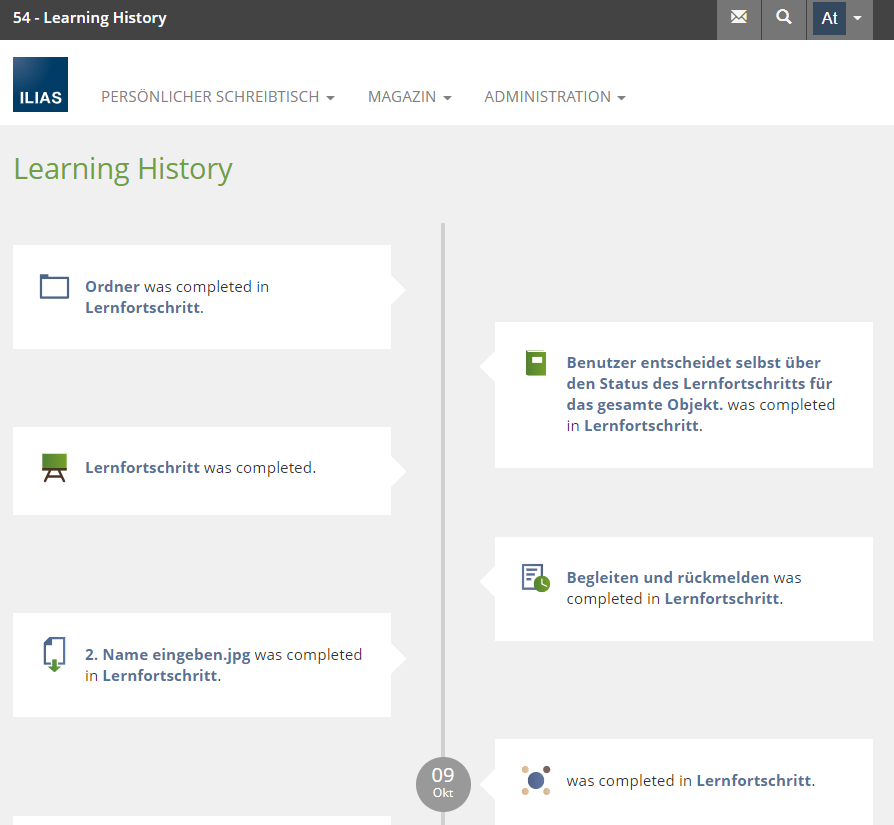Expand Persönlicher Schreibtisch menu
The height and width of the screenshot is (825, 894).
217,97
